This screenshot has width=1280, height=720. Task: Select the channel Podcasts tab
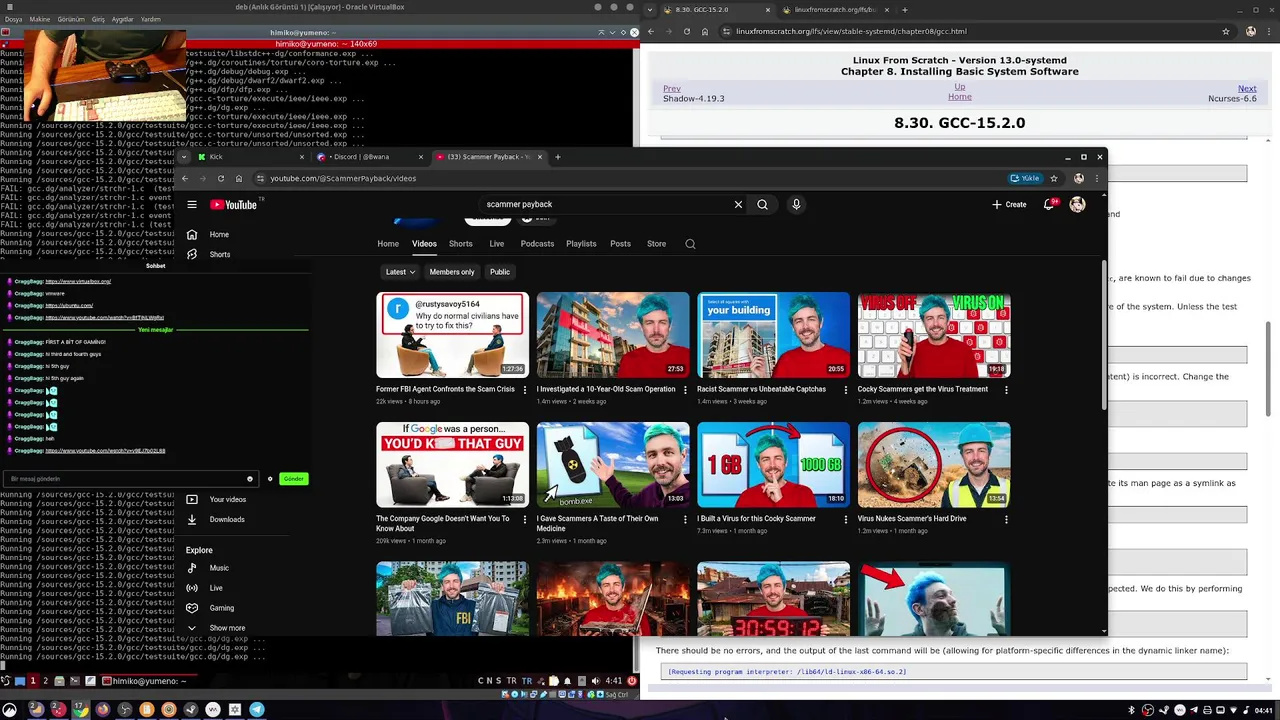click(537, 244)
